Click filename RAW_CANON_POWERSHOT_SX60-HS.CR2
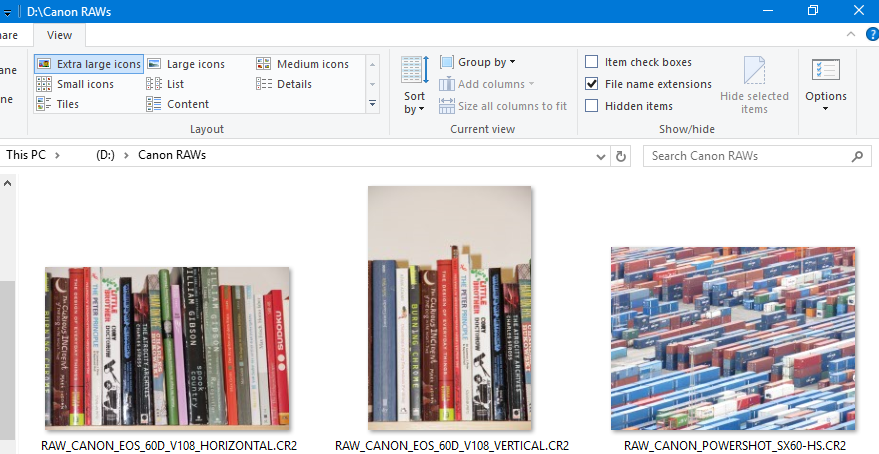The image size is (879, 454). [x=735, y=446]
